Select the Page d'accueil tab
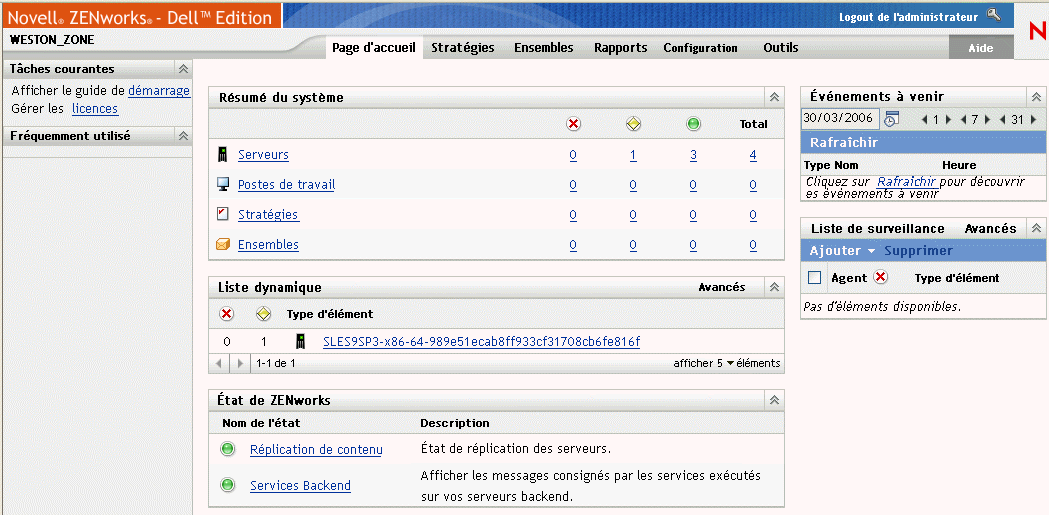The height and width of the screenshot is (515, 1049). click(374, 47)
